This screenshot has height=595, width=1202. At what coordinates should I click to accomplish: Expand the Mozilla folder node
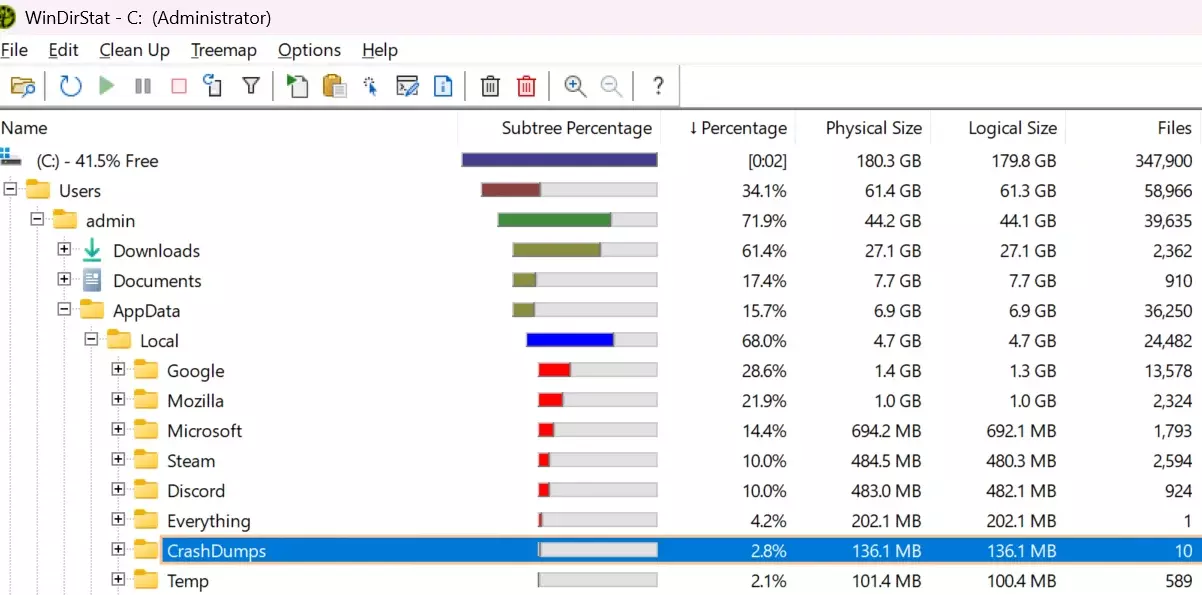119,398
